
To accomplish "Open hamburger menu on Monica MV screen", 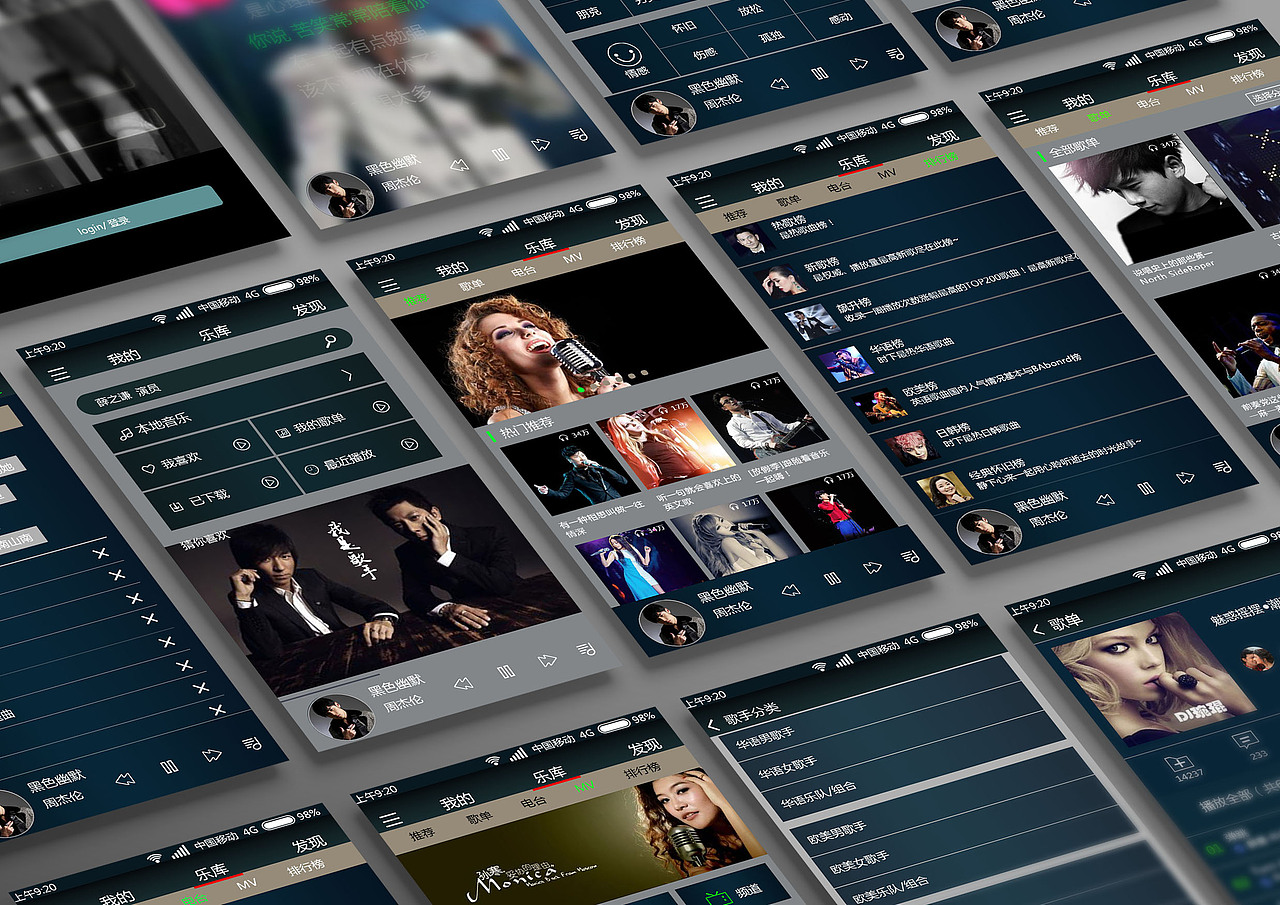I will click(391, 818).
